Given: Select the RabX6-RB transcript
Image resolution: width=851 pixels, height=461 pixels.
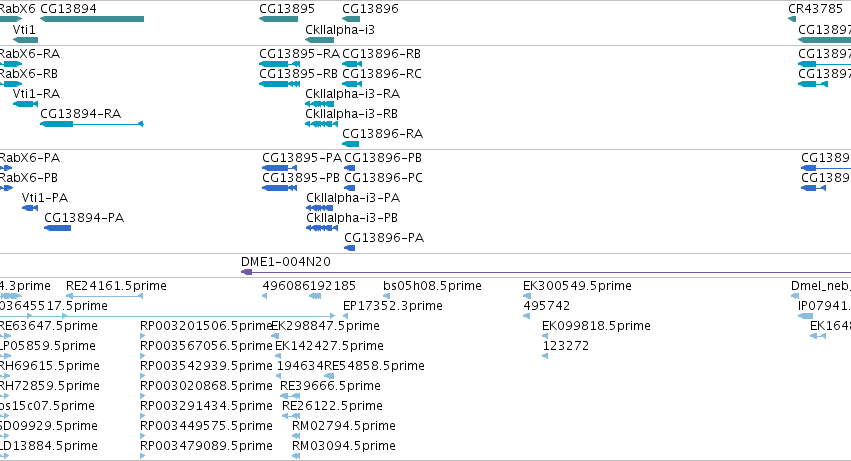Looking at the screenshot, I should (11, 84).
